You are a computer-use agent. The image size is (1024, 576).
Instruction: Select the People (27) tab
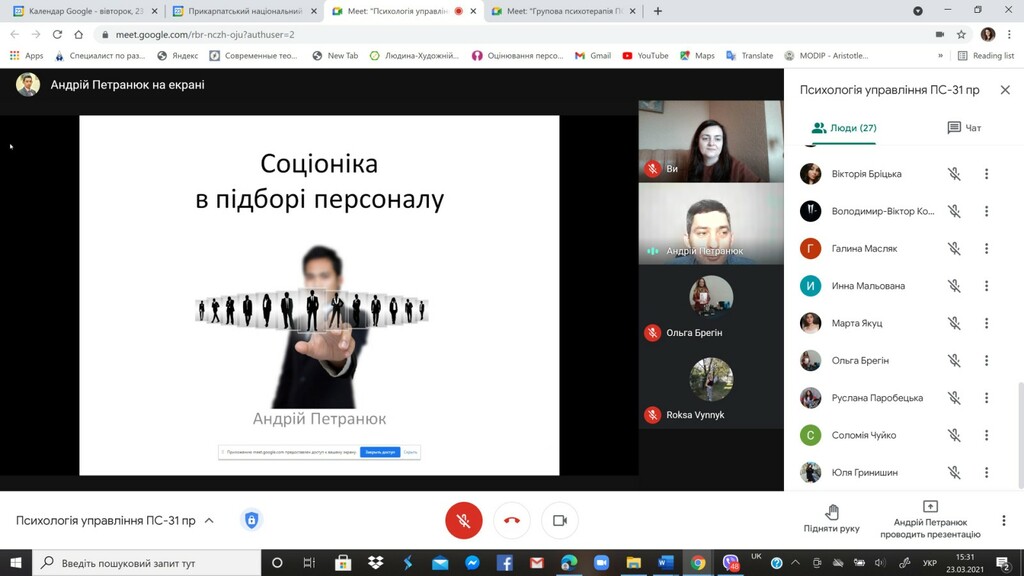[844, 128]
